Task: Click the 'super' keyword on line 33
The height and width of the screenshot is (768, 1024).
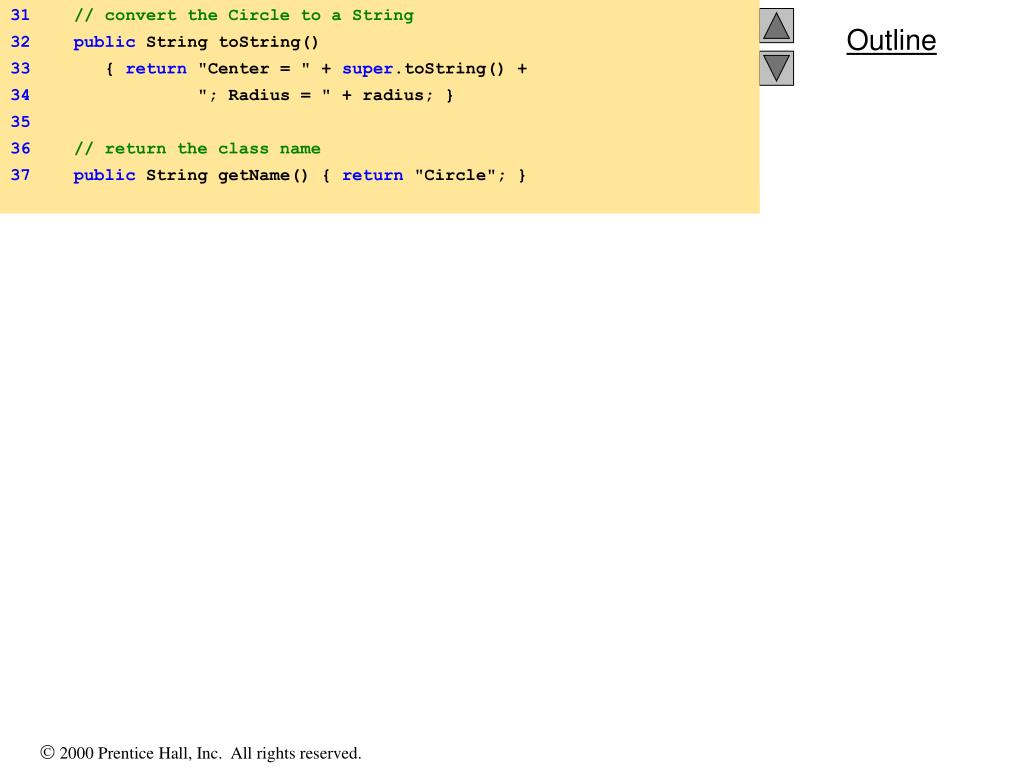Action: [x=368, y=69]
